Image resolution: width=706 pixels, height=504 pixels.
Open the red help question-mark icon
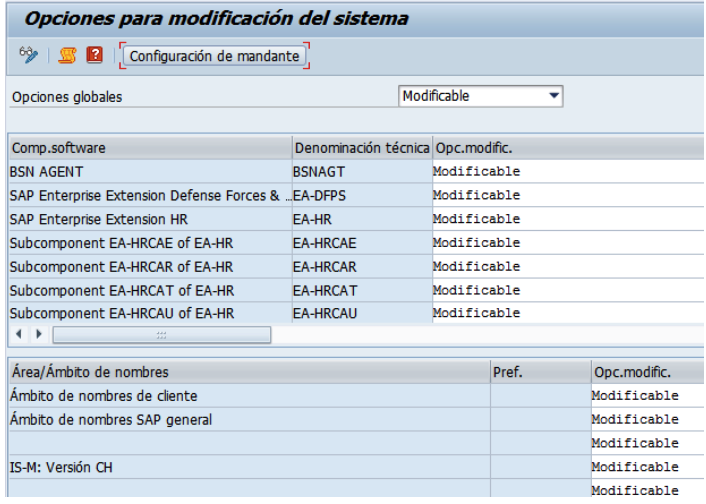point(95,55)
